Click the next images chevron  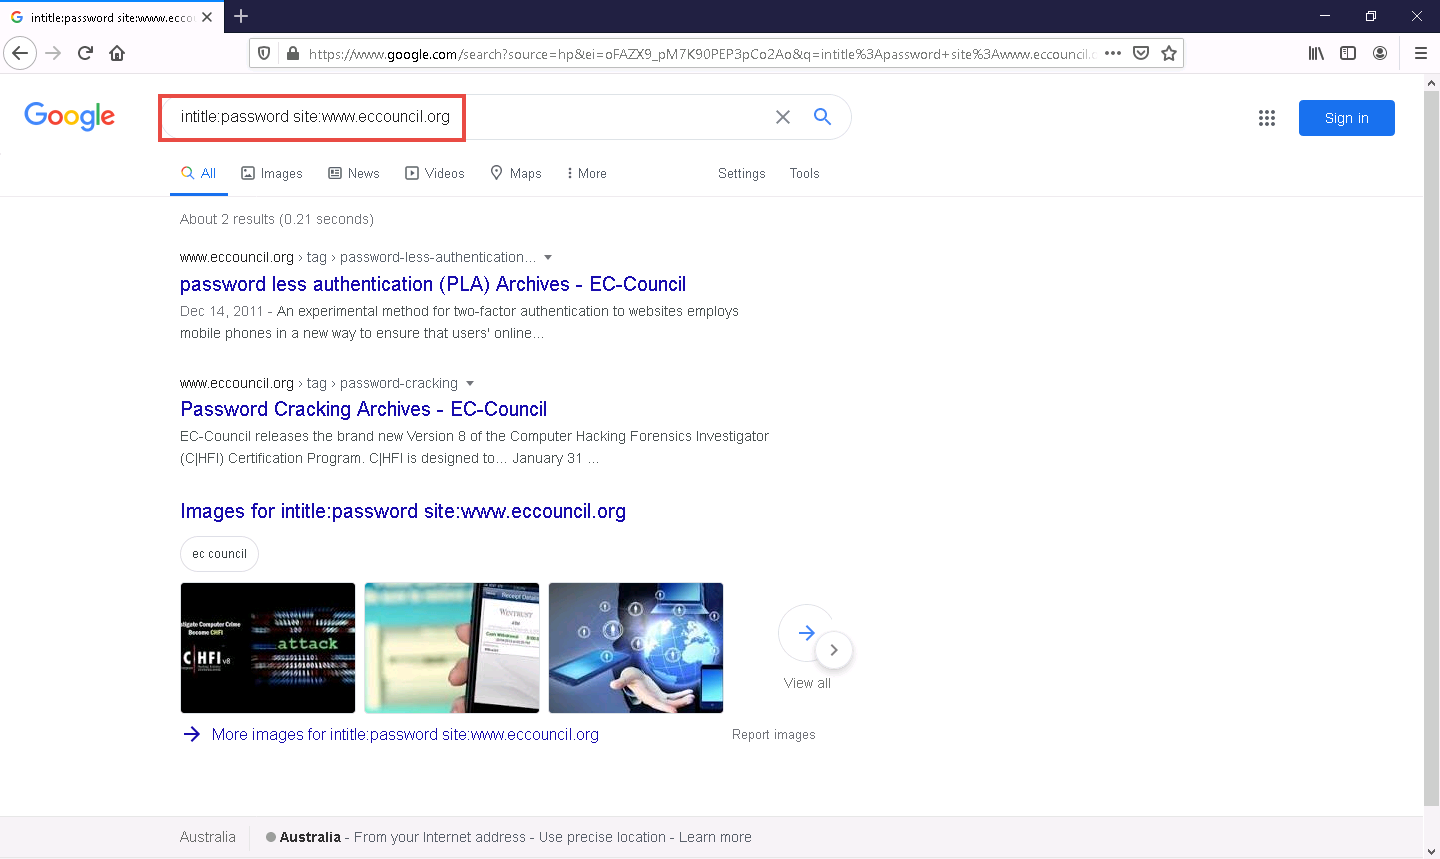click(834, 650)
